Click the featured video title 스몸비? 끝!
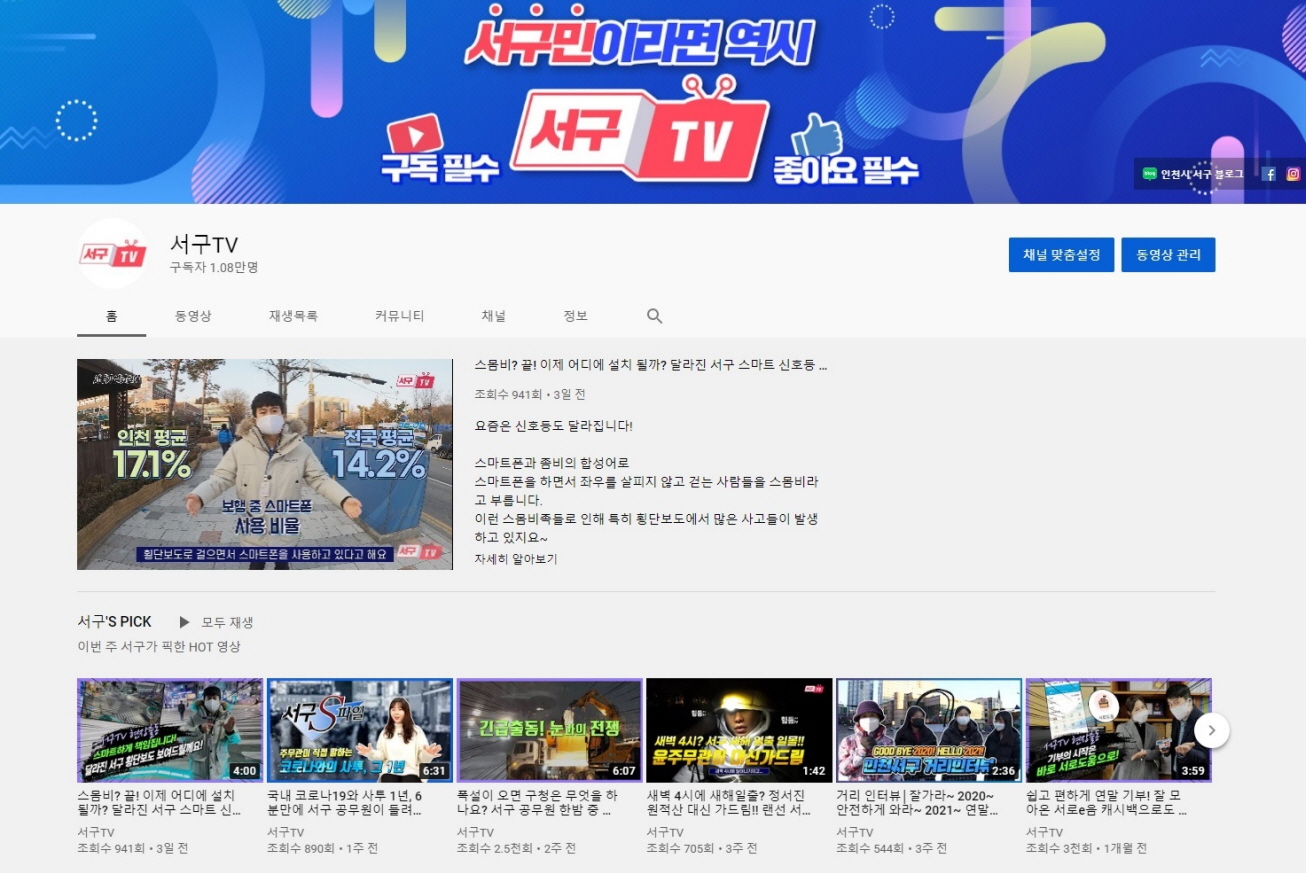Image resolution: width=1306 pixels, height=873 pixels. click(650, 366)
